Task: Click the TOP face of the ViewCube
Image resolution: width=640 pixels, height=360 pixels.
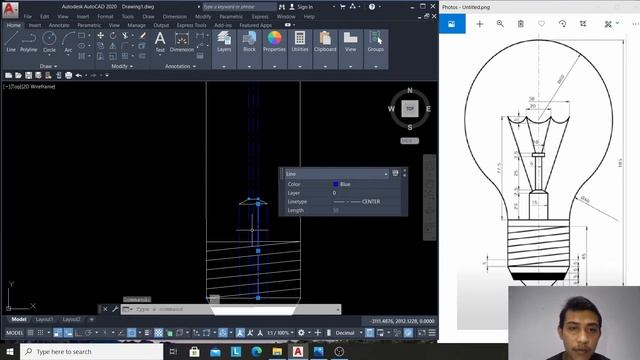Action: click(410, 109)
